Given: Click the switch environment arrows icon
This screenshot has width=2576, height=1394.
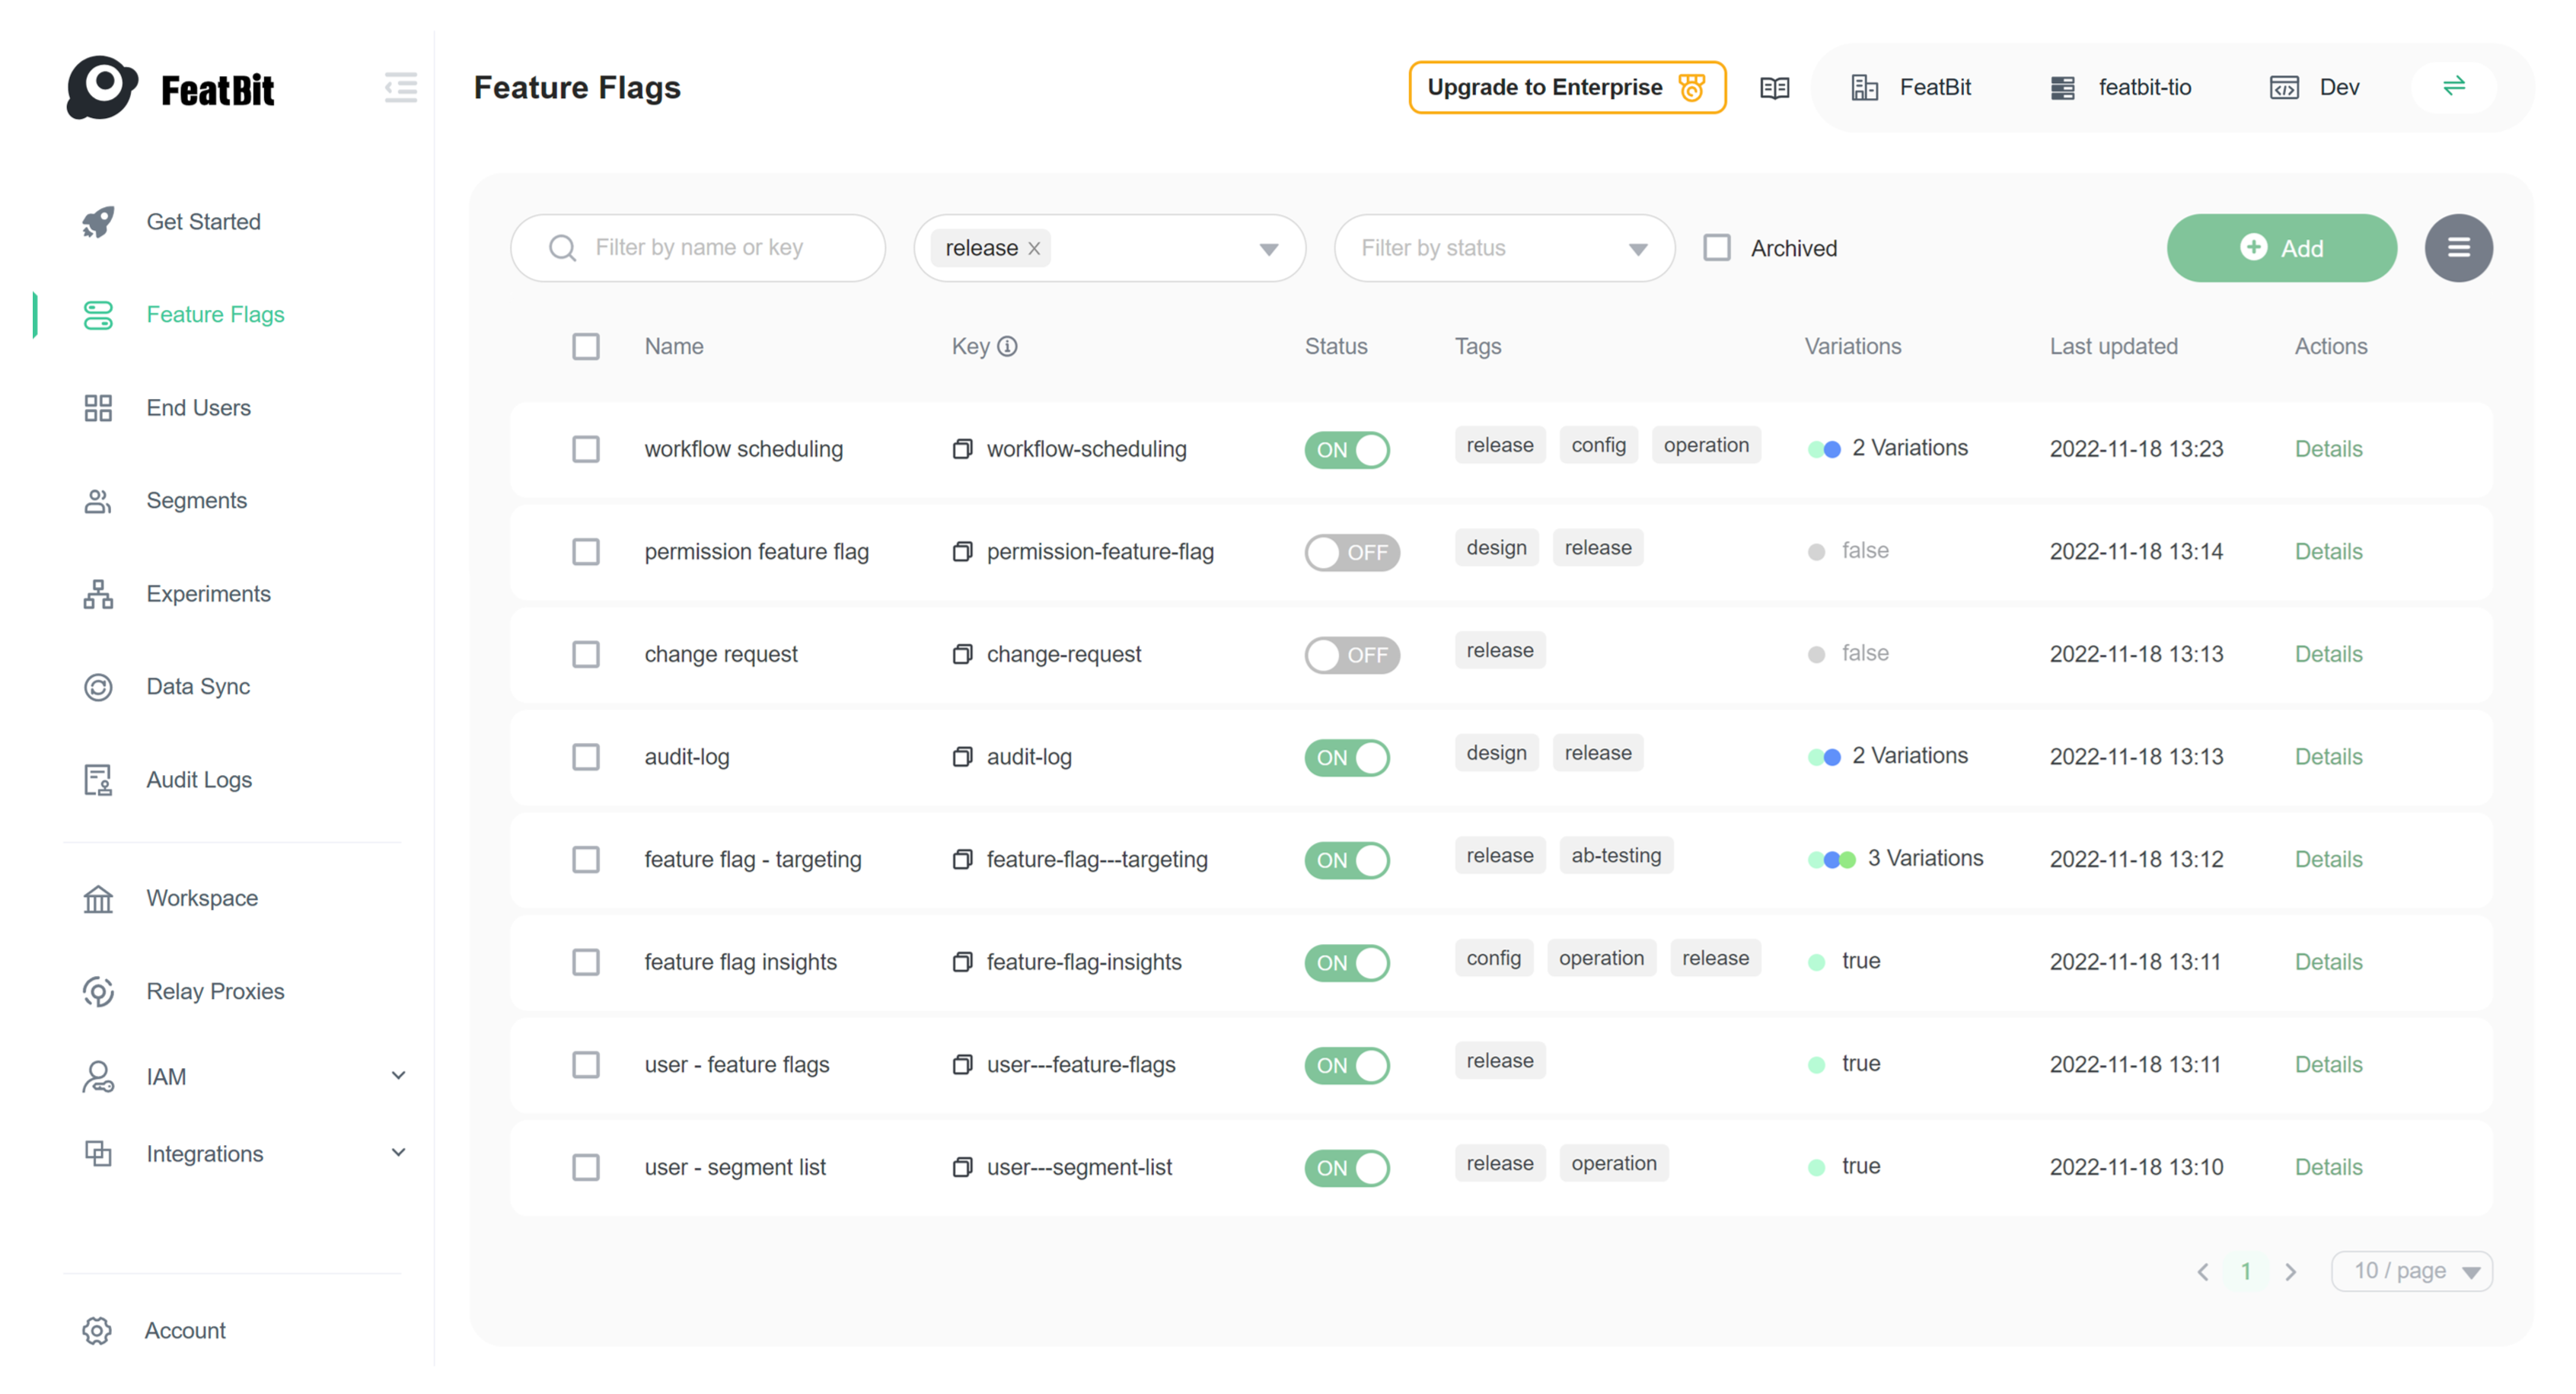Looking at the screenshot, I should [2453, 87].
